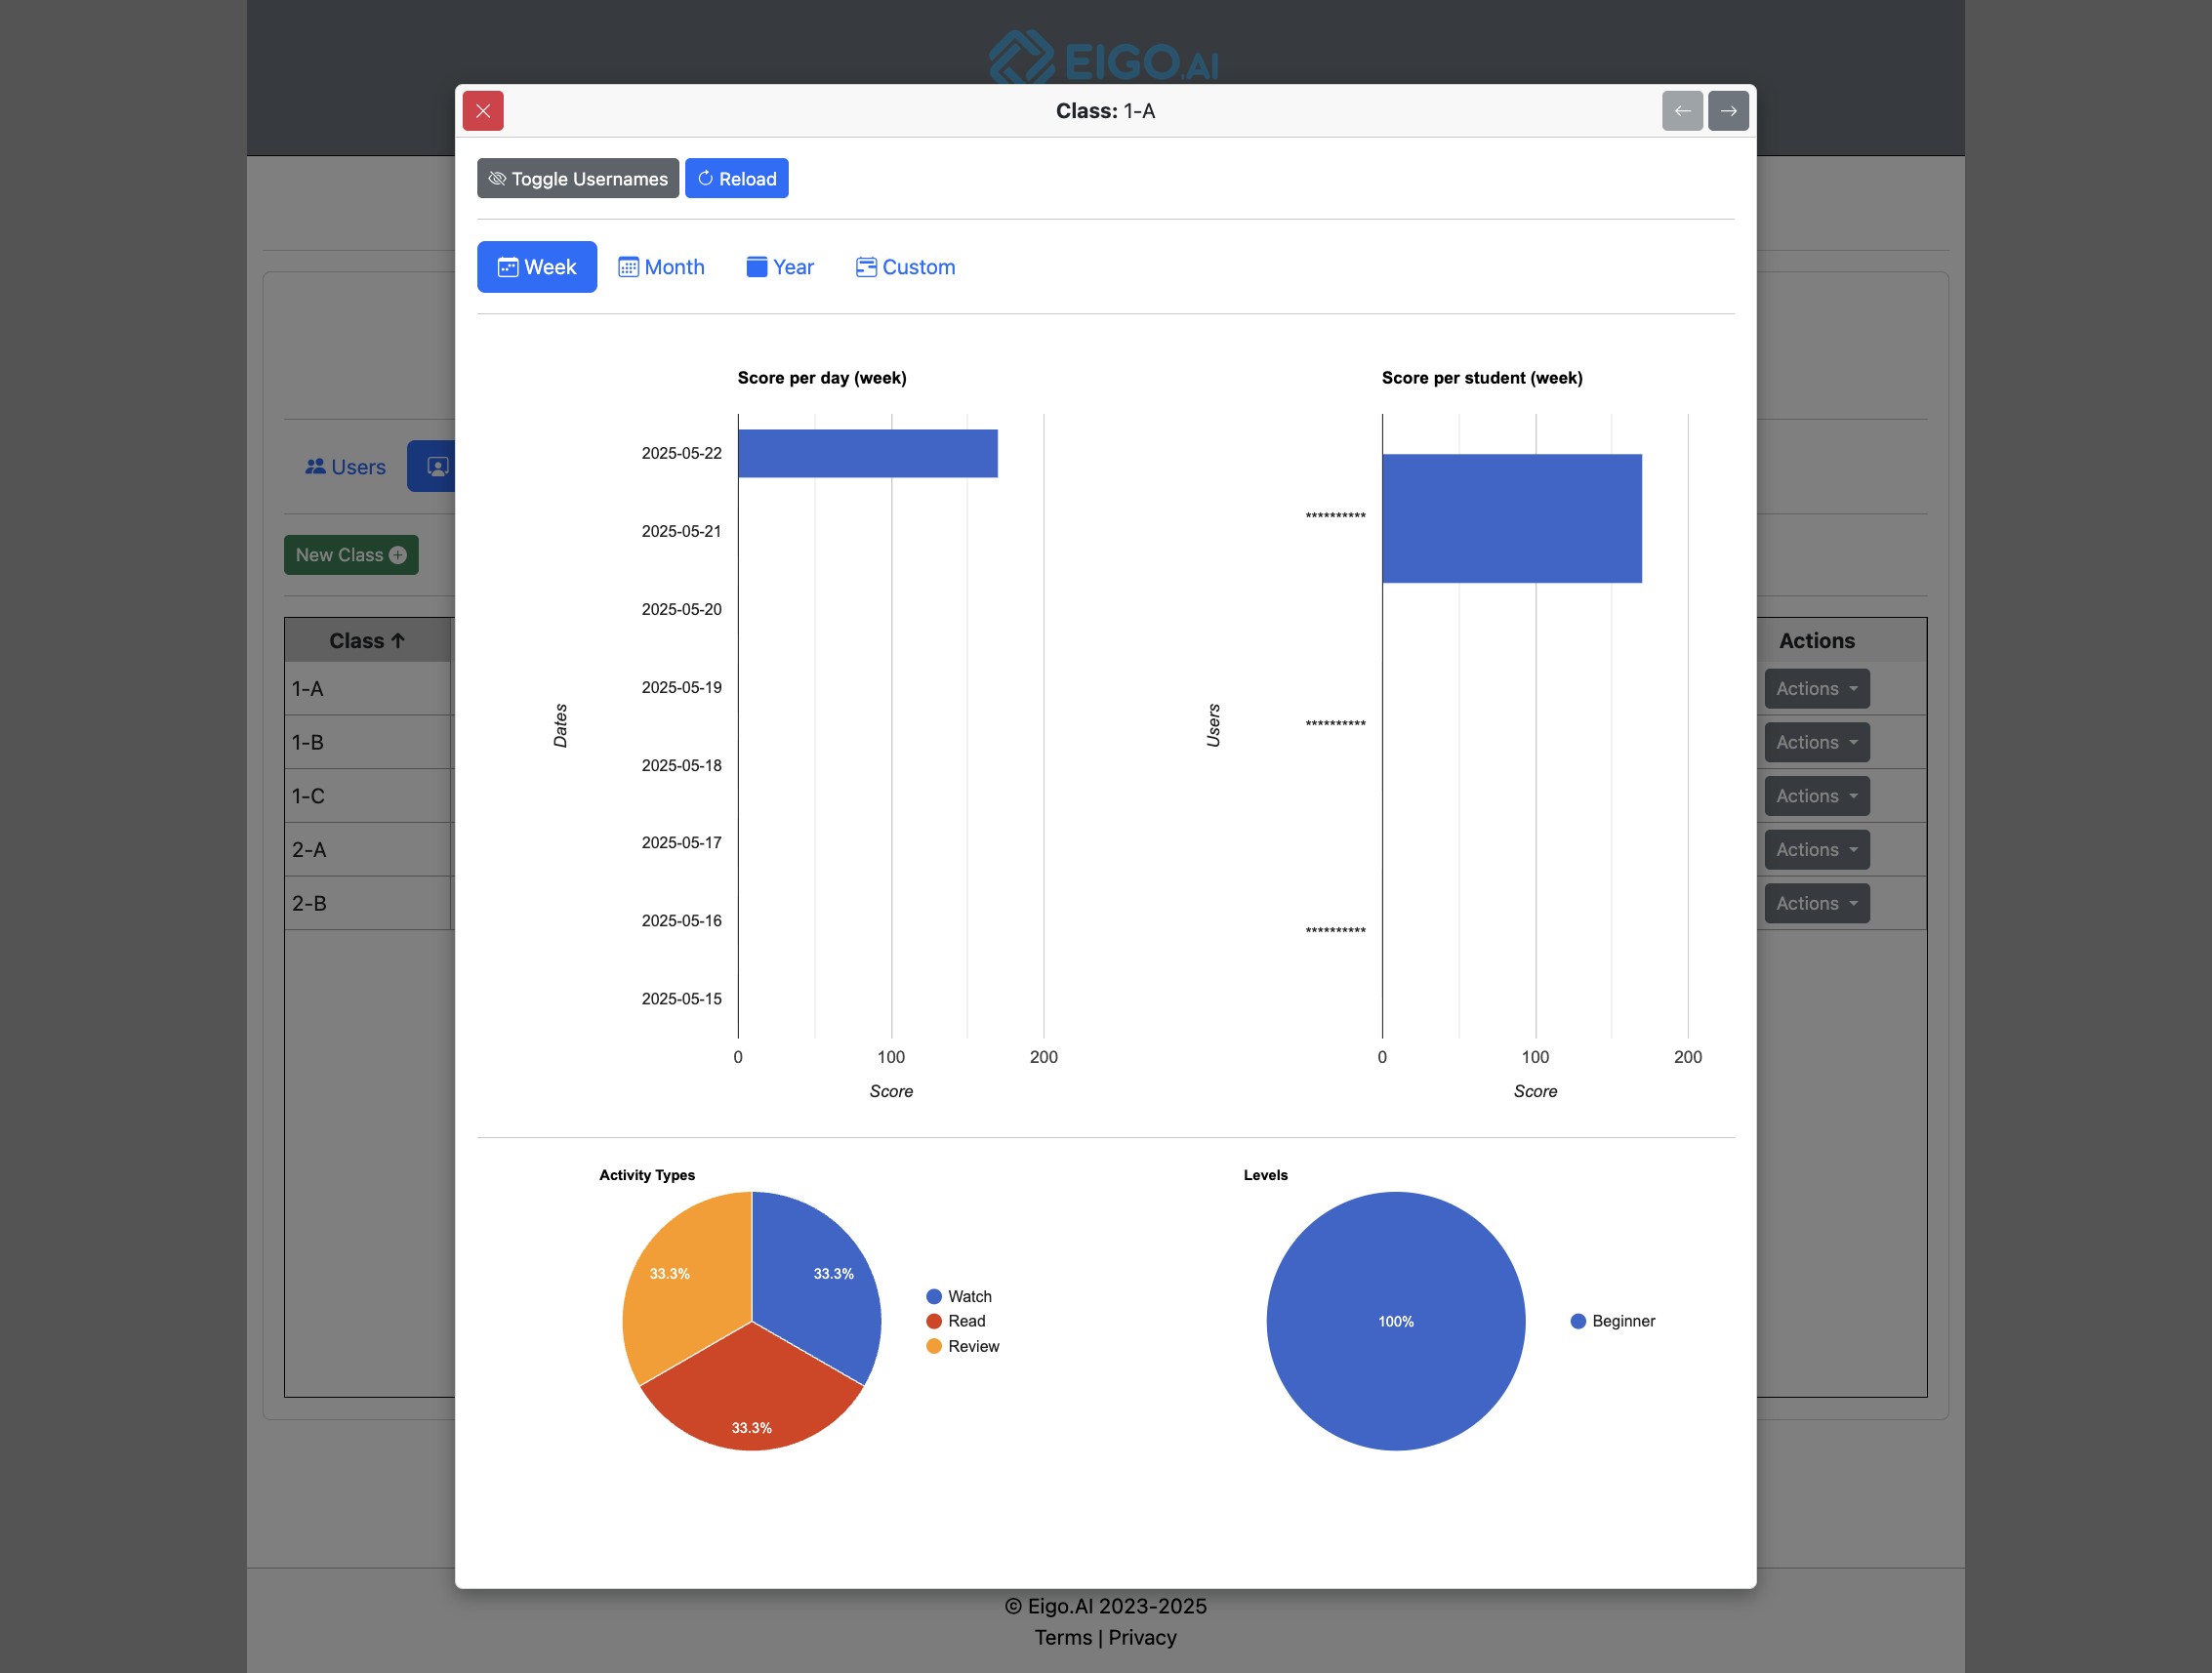Open the Privacy link in footer

pyautogui.click(x=1142, y=1638)
